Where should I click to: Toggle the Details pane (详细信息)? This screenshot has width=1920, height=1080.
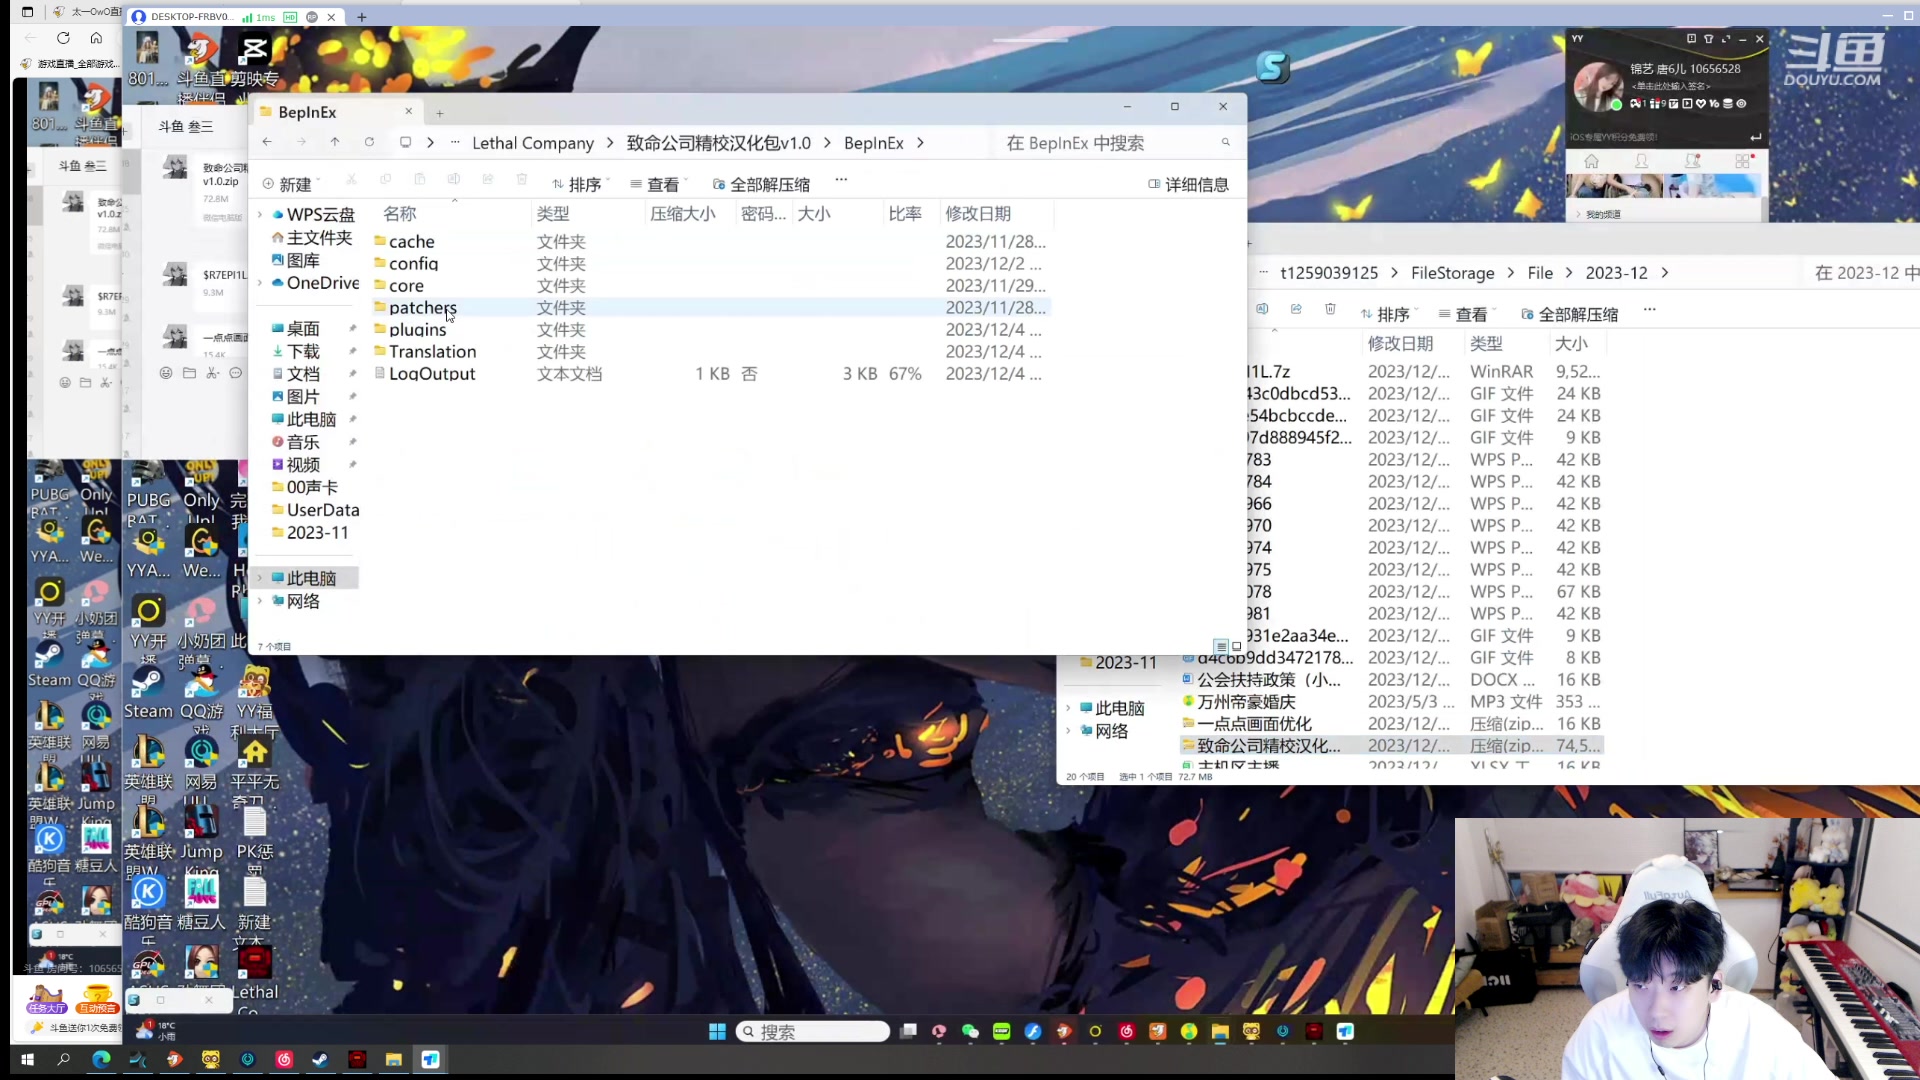click(1189, 184)
